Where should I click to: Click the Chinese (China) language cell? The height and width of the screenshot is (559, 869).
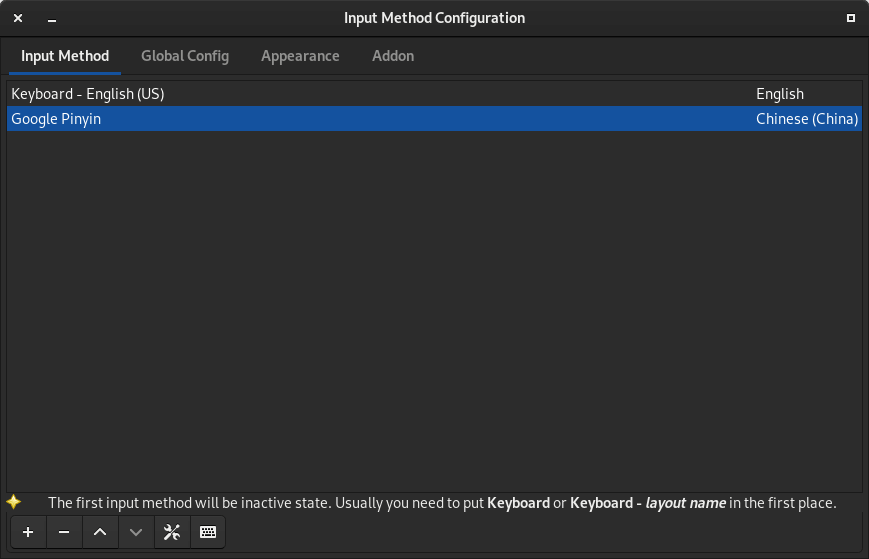807,119
